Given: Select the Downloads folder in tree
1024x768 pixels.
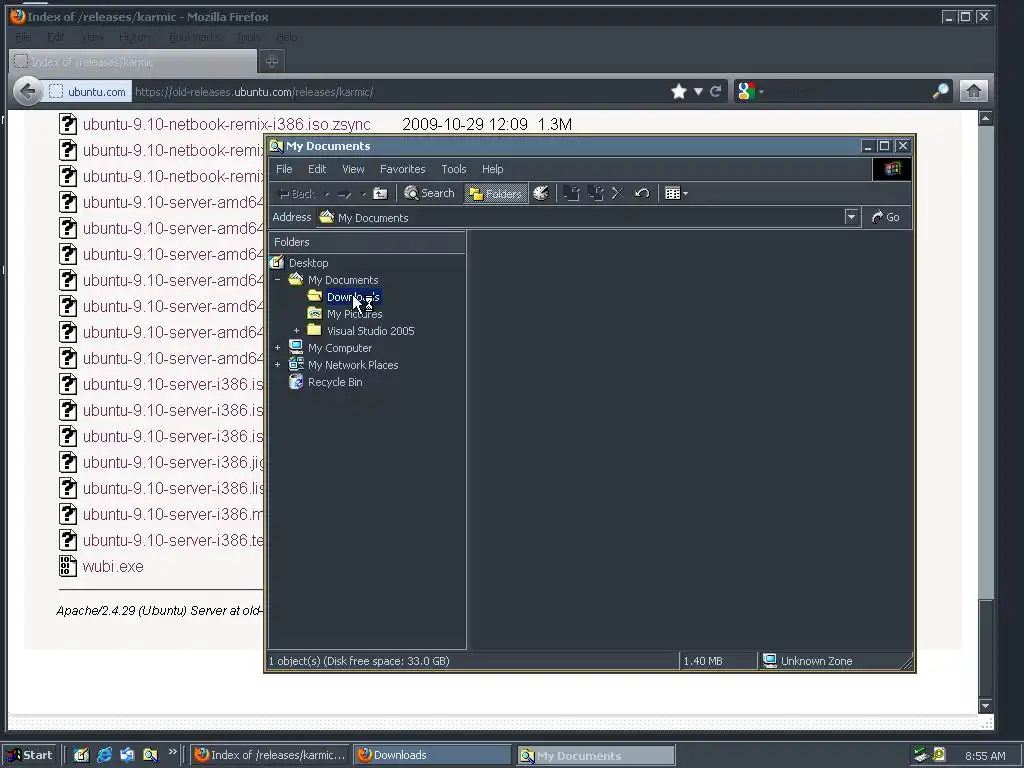Looking at the screenshot, I should [x=353, y=297].
